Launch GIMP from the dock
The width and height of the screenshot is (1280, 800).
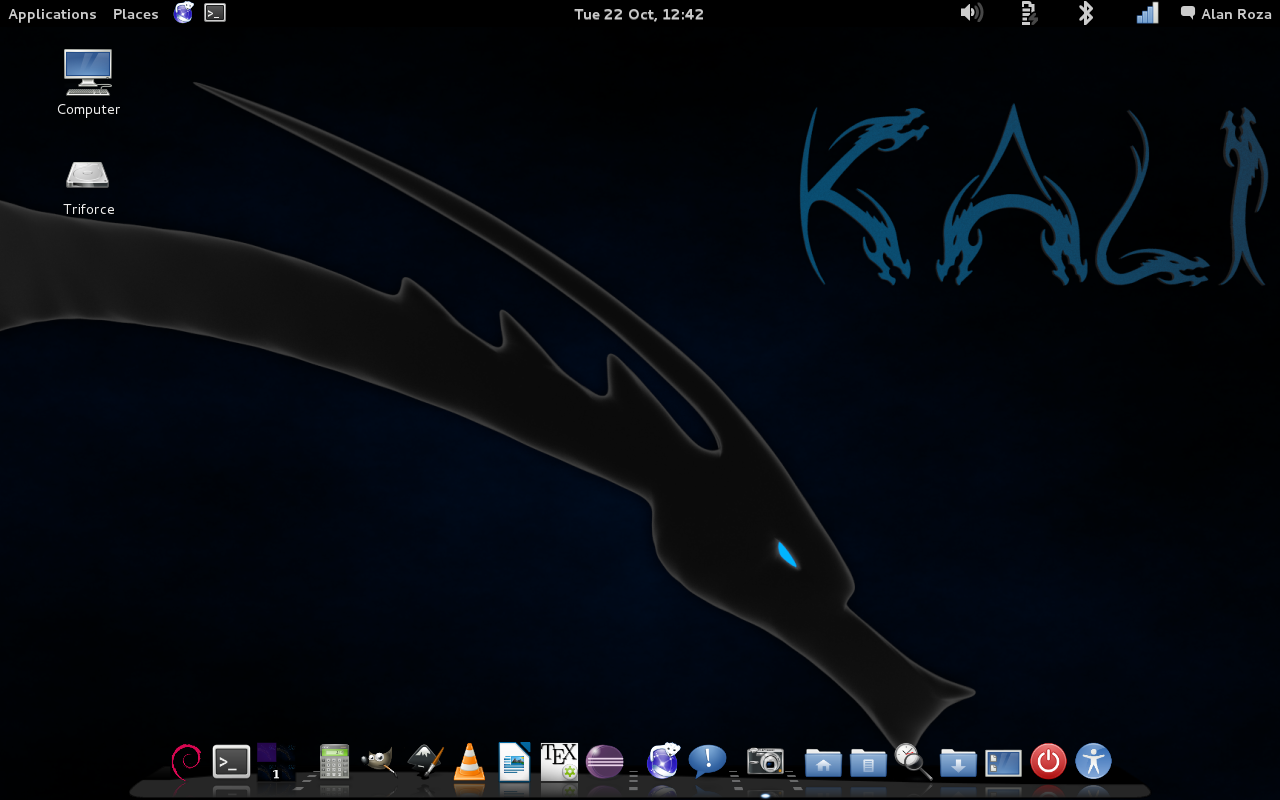tap(378, 761)
